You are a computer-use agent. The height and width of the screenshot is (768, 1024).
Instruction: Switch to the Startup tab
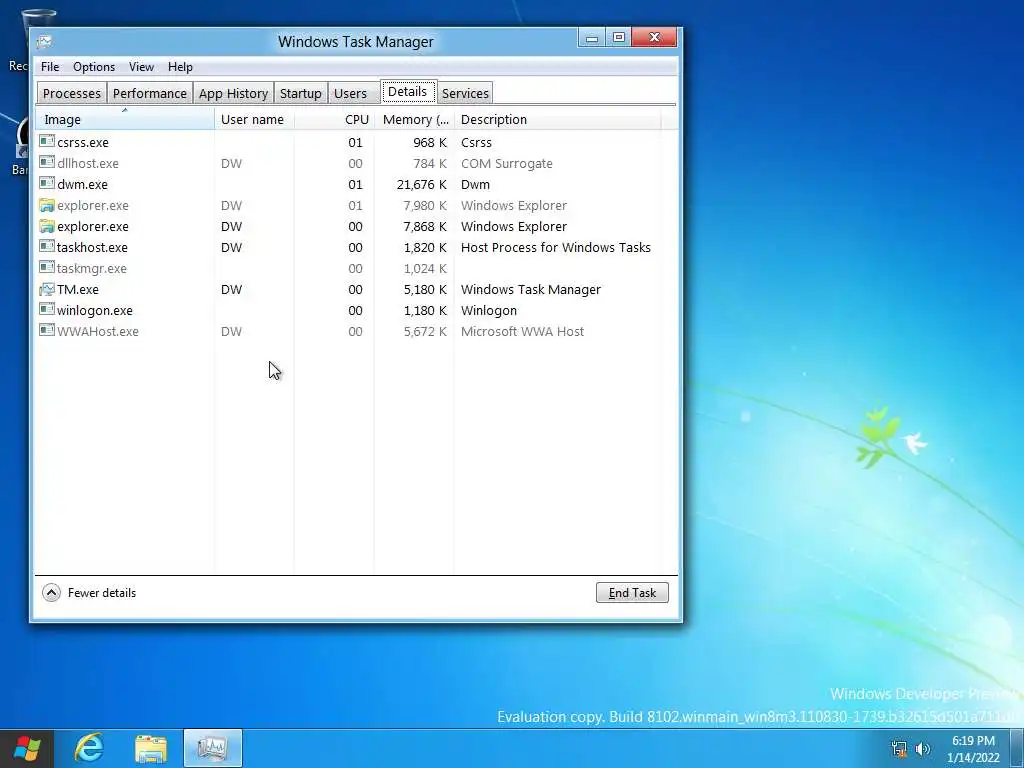click(300, 93)
